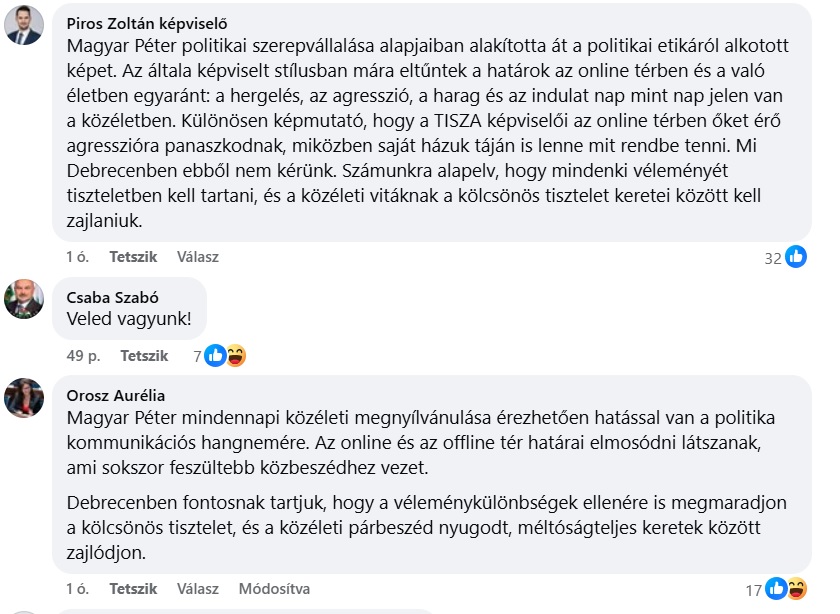Open Csaba Szabó's profile avatar
This screenshot has width=840, height=614.
[24, 299]
